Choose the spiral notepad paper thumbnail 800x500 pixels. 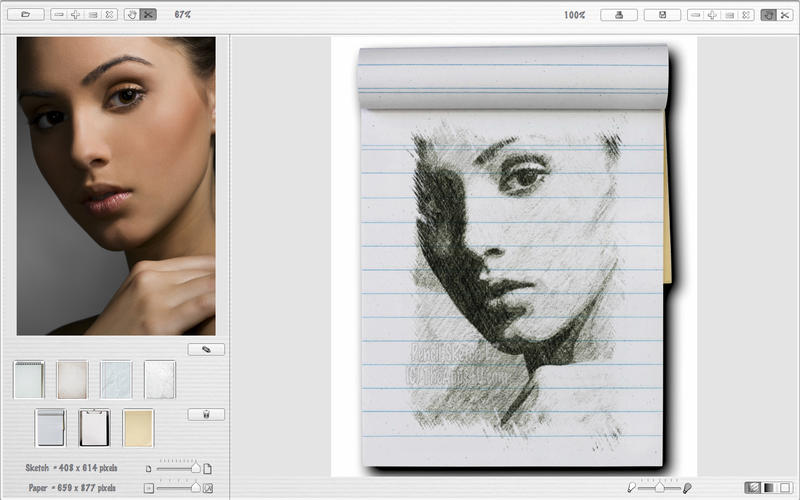(29, 380)
